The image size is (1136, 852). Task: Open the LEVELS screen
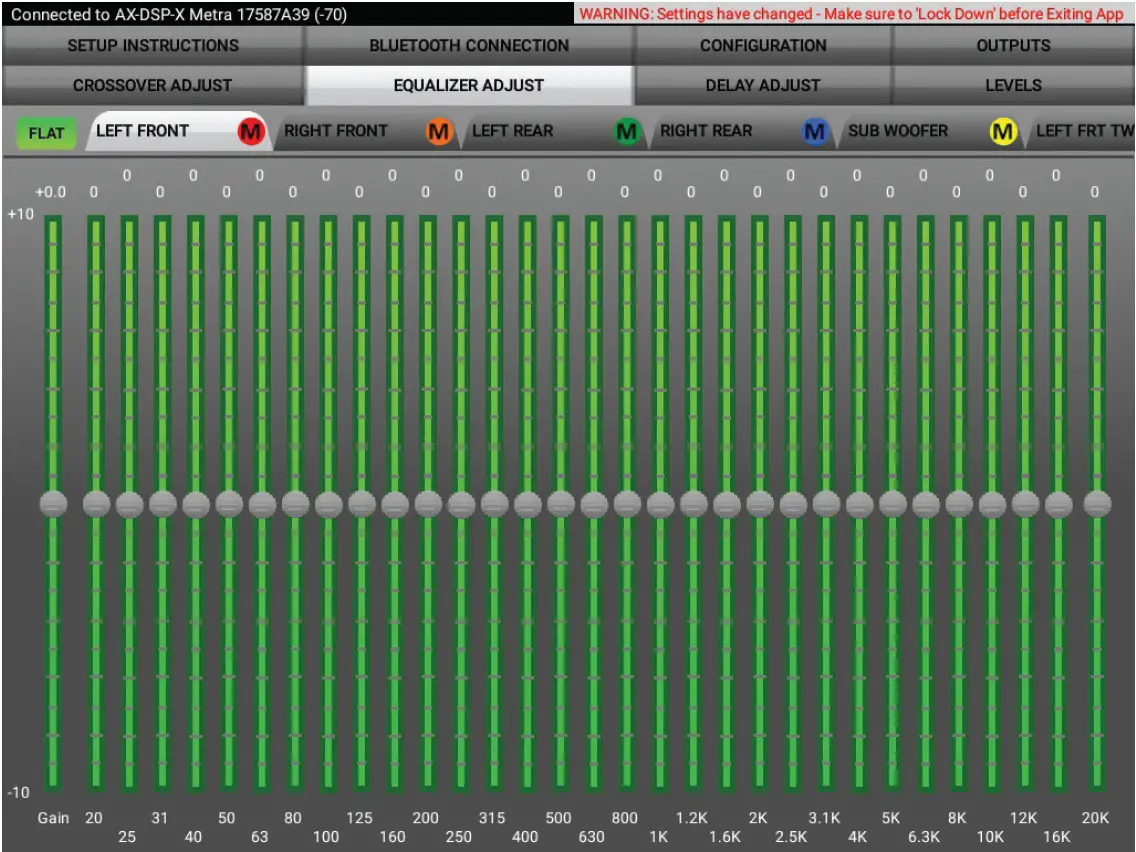click(x=1014, y=86)
